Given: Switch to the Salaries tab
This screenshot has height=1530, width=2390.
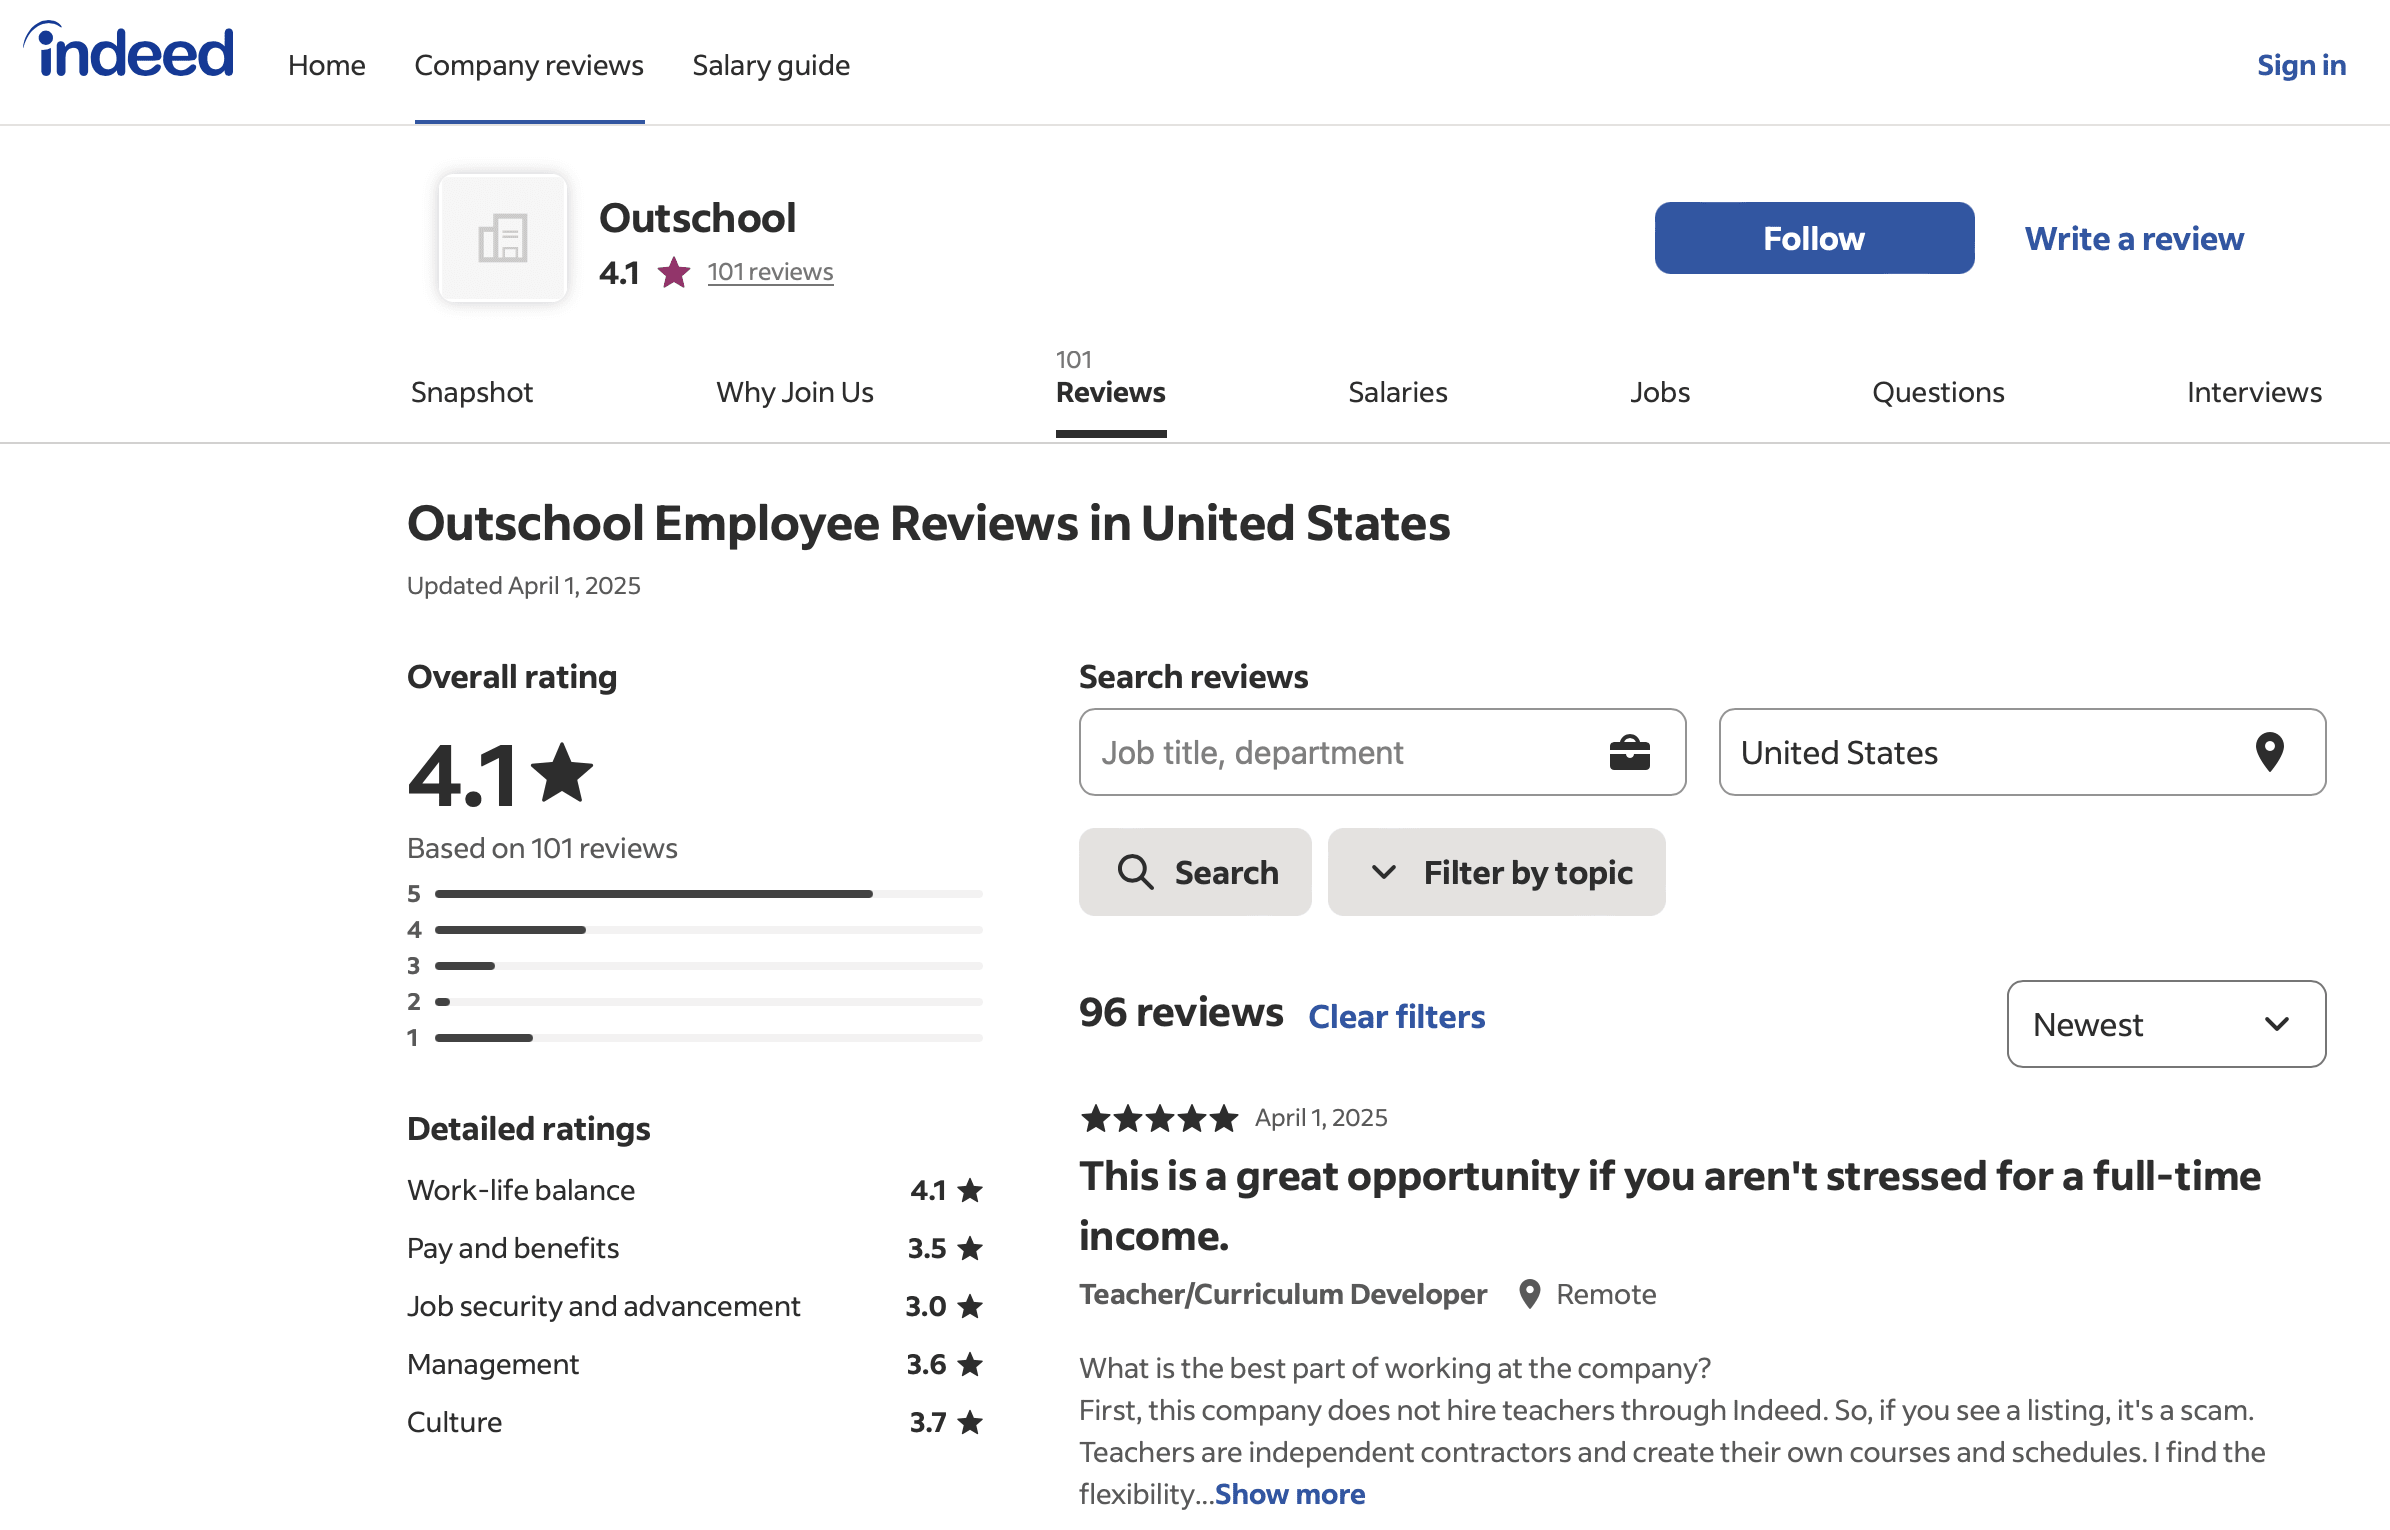Looking at the screenshot, I should click(x=1397, y=392).
